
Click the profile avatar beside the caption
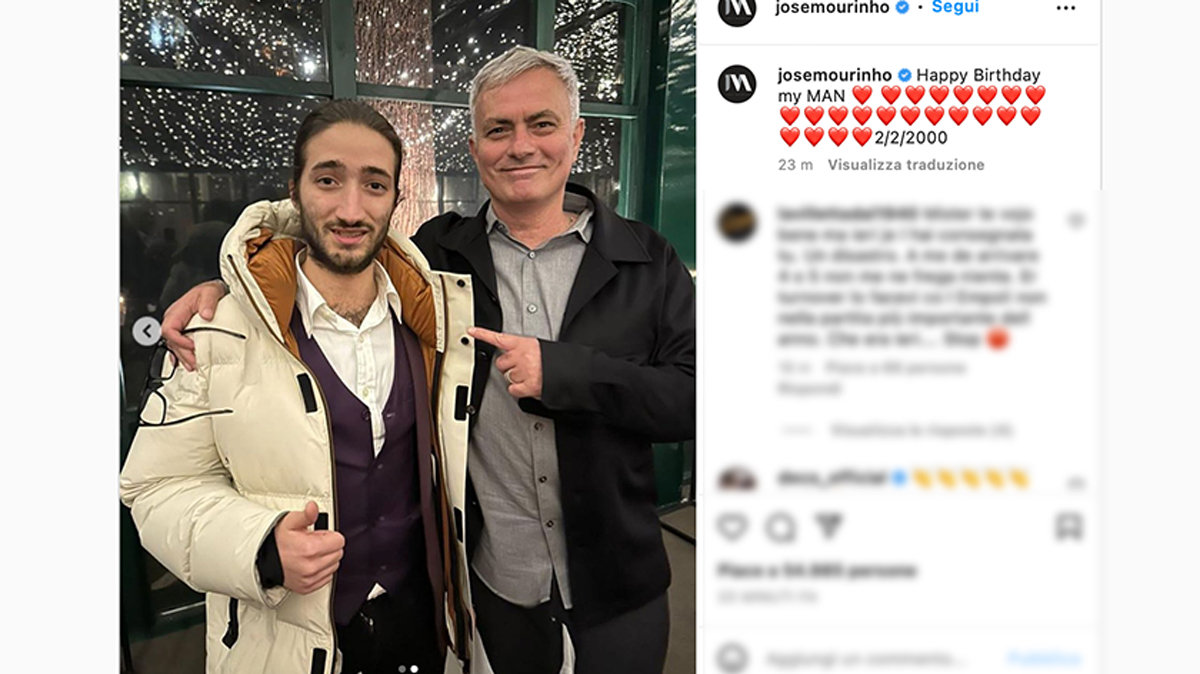pos(737,84)
